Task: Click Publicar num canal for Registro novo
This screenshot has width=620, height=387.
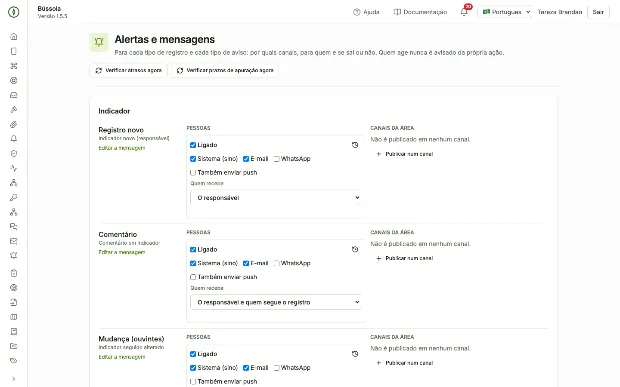Action: pyautogui.click(x=405, y=154)
